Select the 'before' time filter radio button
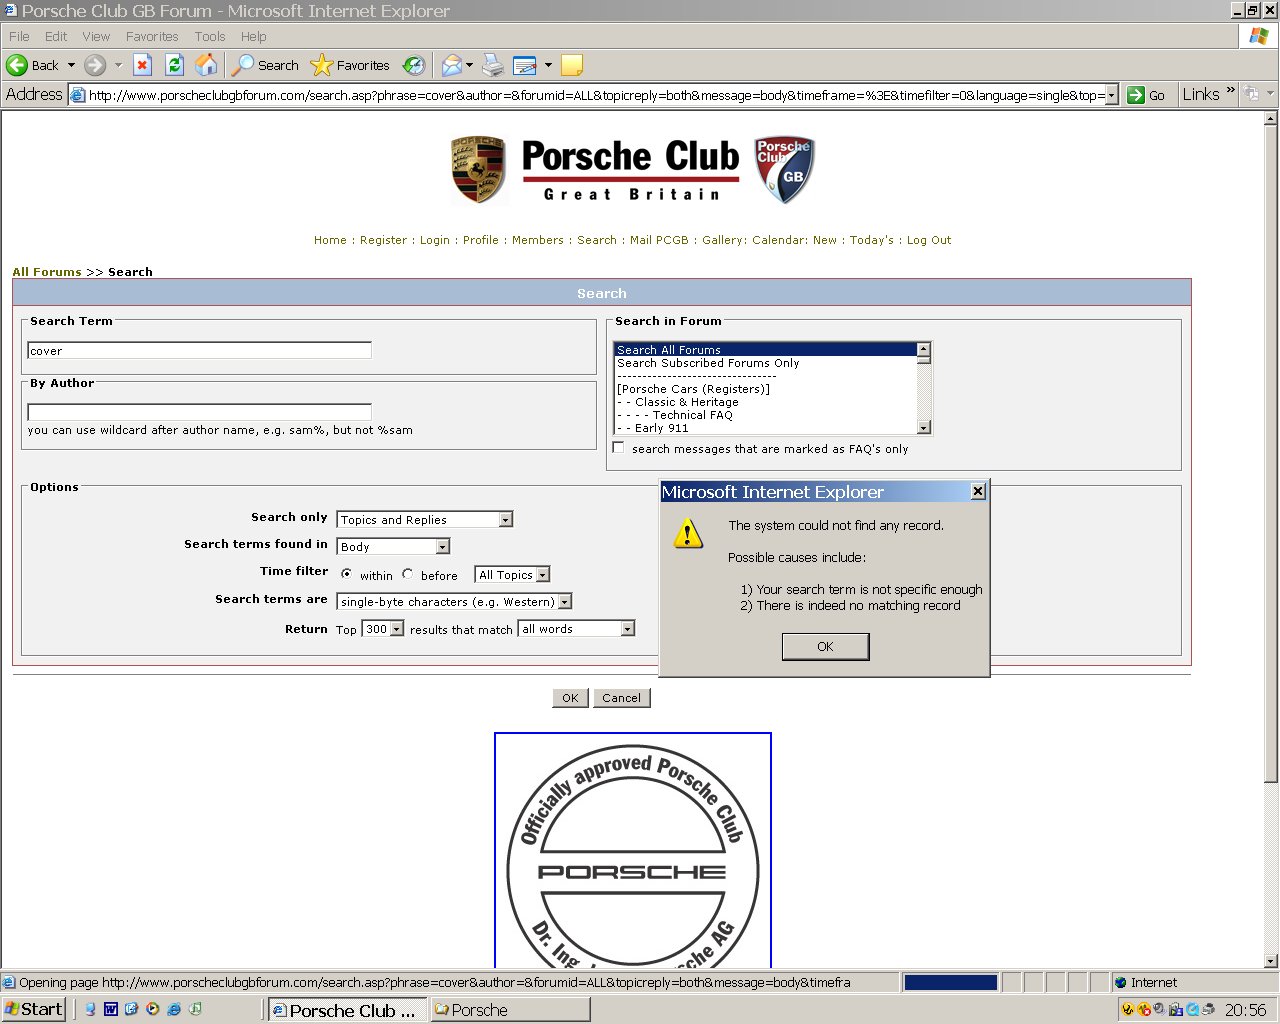 coord(407,574)
